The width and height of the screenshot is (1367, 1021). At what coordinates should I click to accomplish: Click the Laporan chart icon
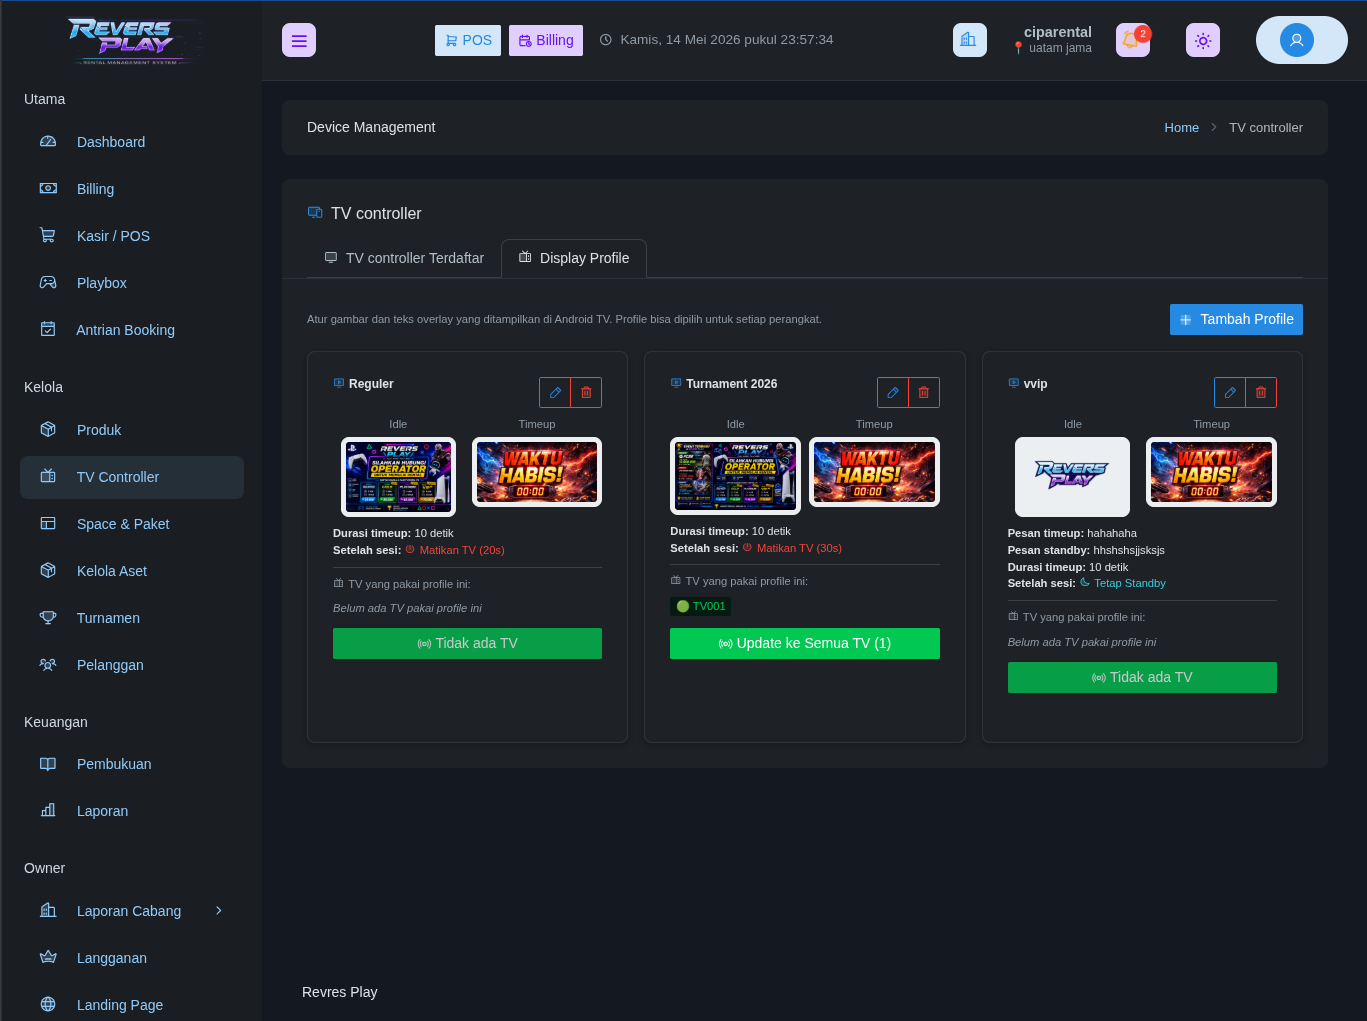coord(48,810)
